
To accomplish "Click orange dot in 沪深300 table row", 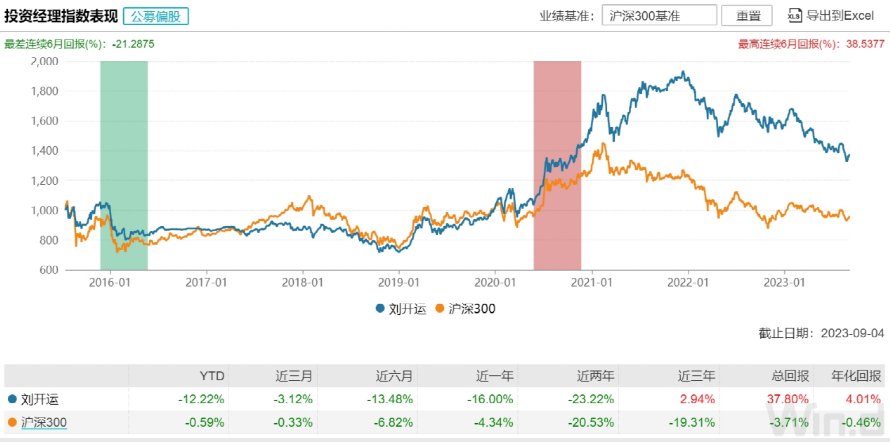I will tap(11, 422).
